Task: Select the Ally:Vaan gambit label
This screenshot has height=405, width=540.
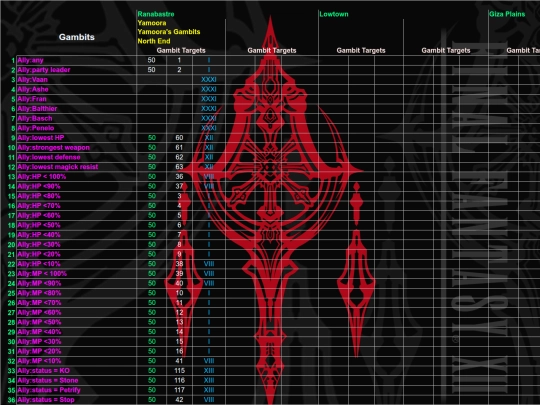Action: click(32, 80)
